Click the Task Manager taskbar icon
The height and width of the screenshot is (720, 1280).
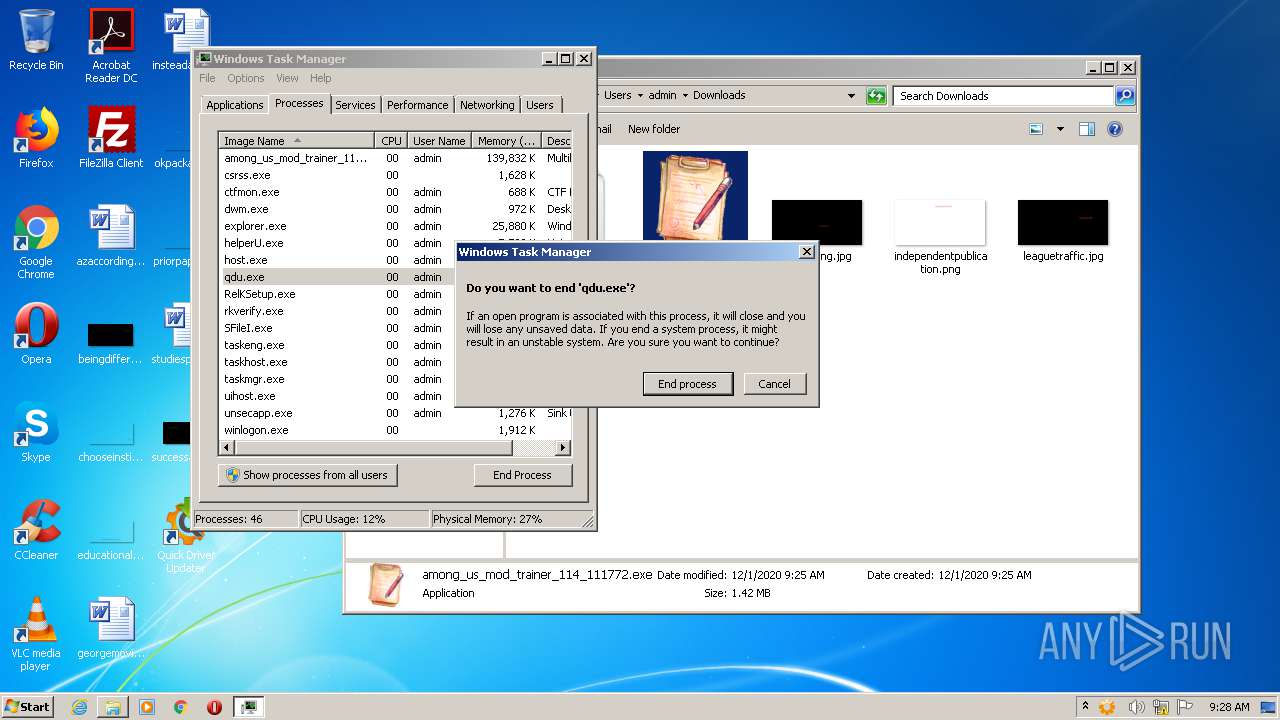pyautogui.click(x=249, y=707)
